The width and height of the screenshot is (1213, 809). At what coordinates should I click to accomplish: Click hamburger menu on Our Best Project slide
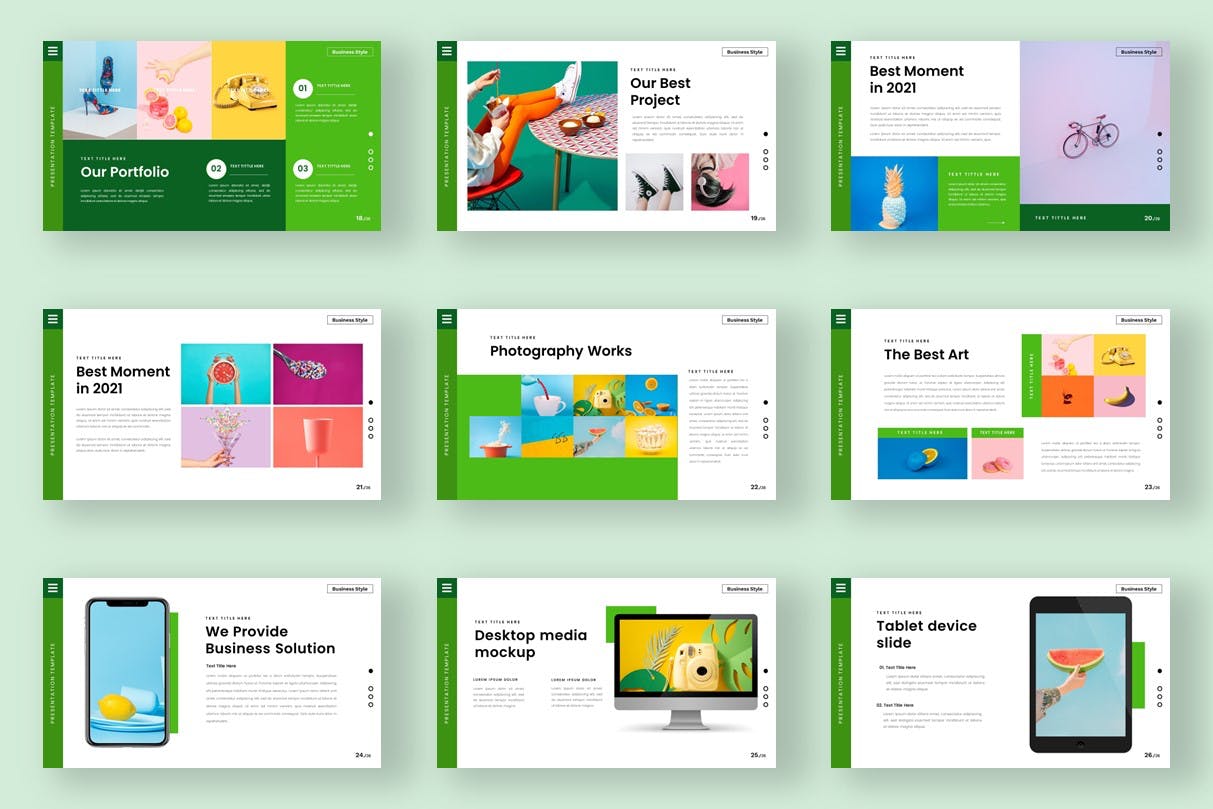point(447,51)
